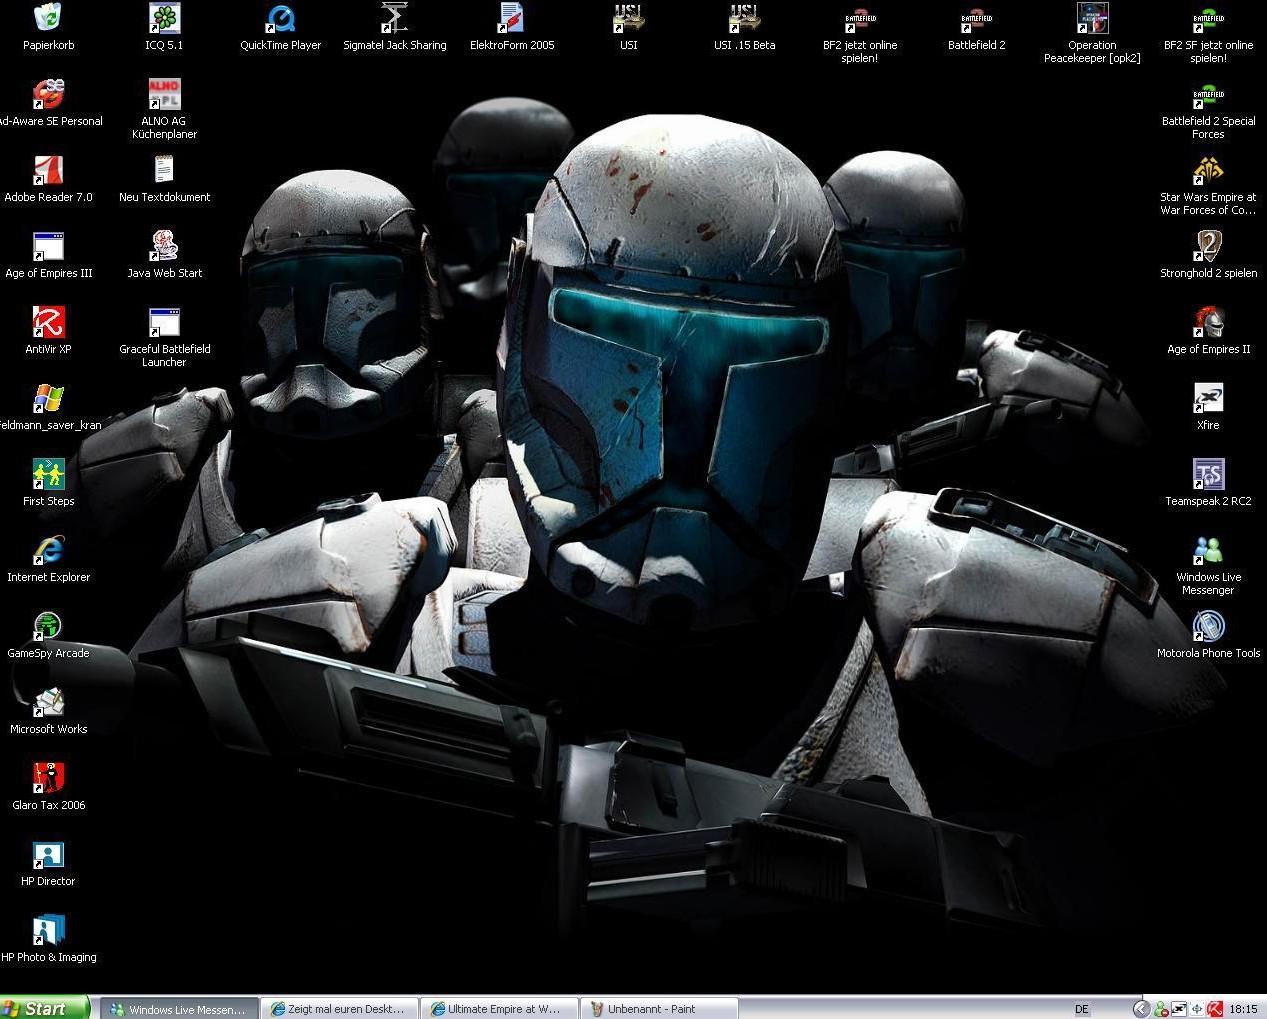Select the HP Director icon

48,854
